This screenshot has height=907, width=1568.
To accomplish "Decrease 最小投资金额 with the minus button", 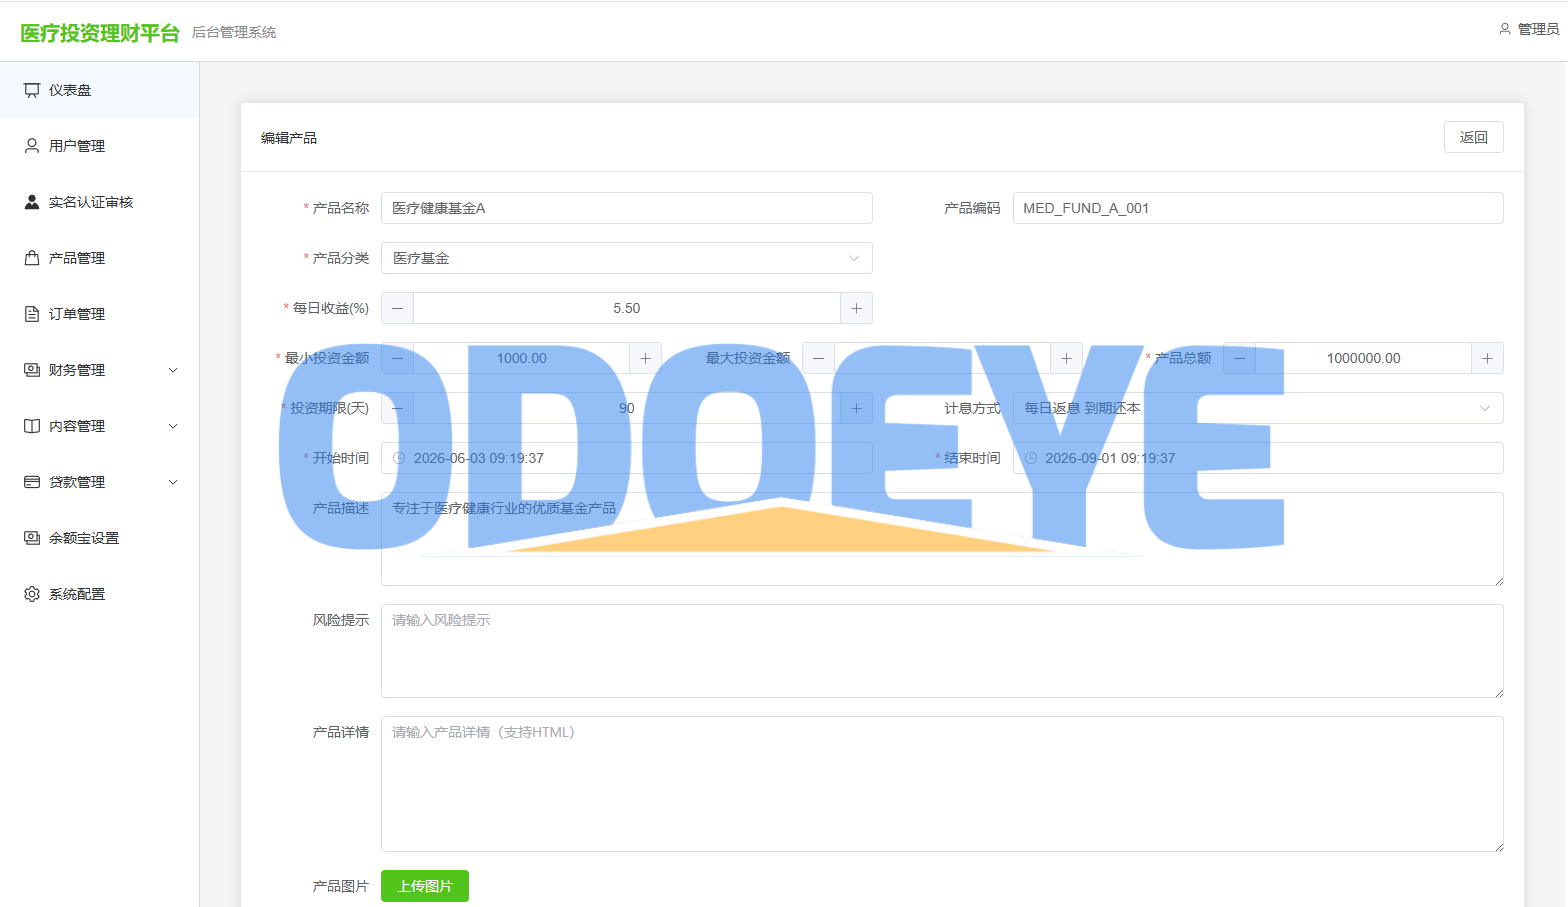I will click(x=398, y=358).
